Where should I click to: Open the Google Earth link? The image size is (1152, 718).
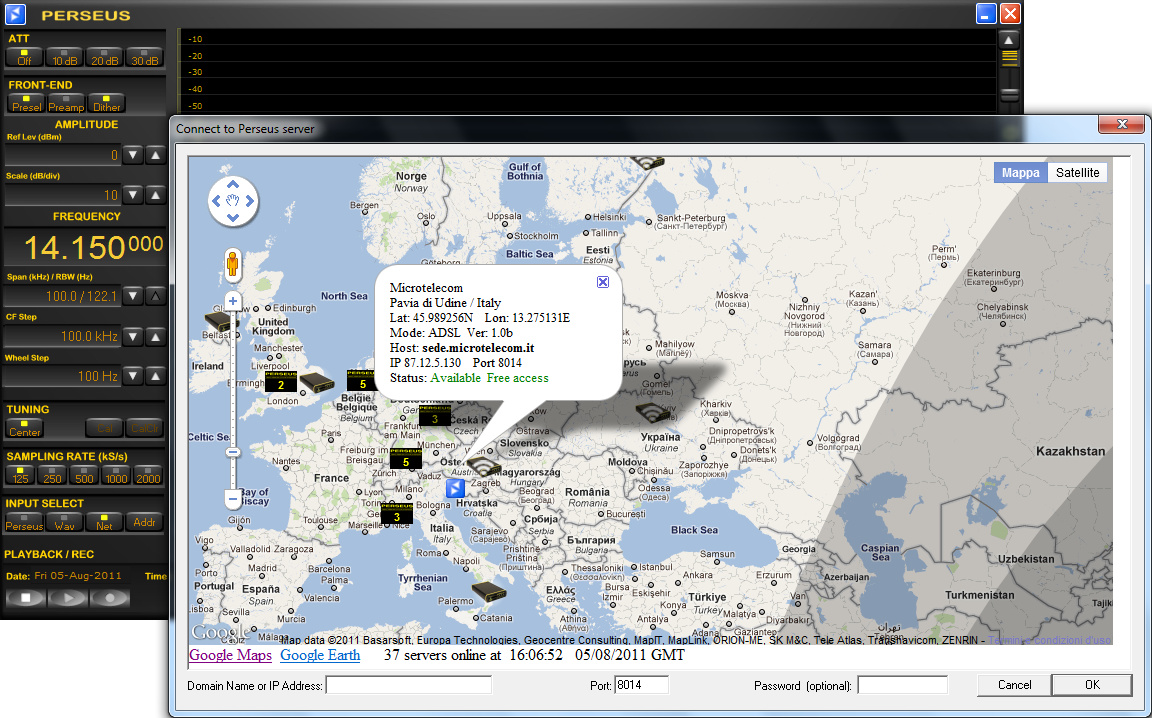point(320,655)
